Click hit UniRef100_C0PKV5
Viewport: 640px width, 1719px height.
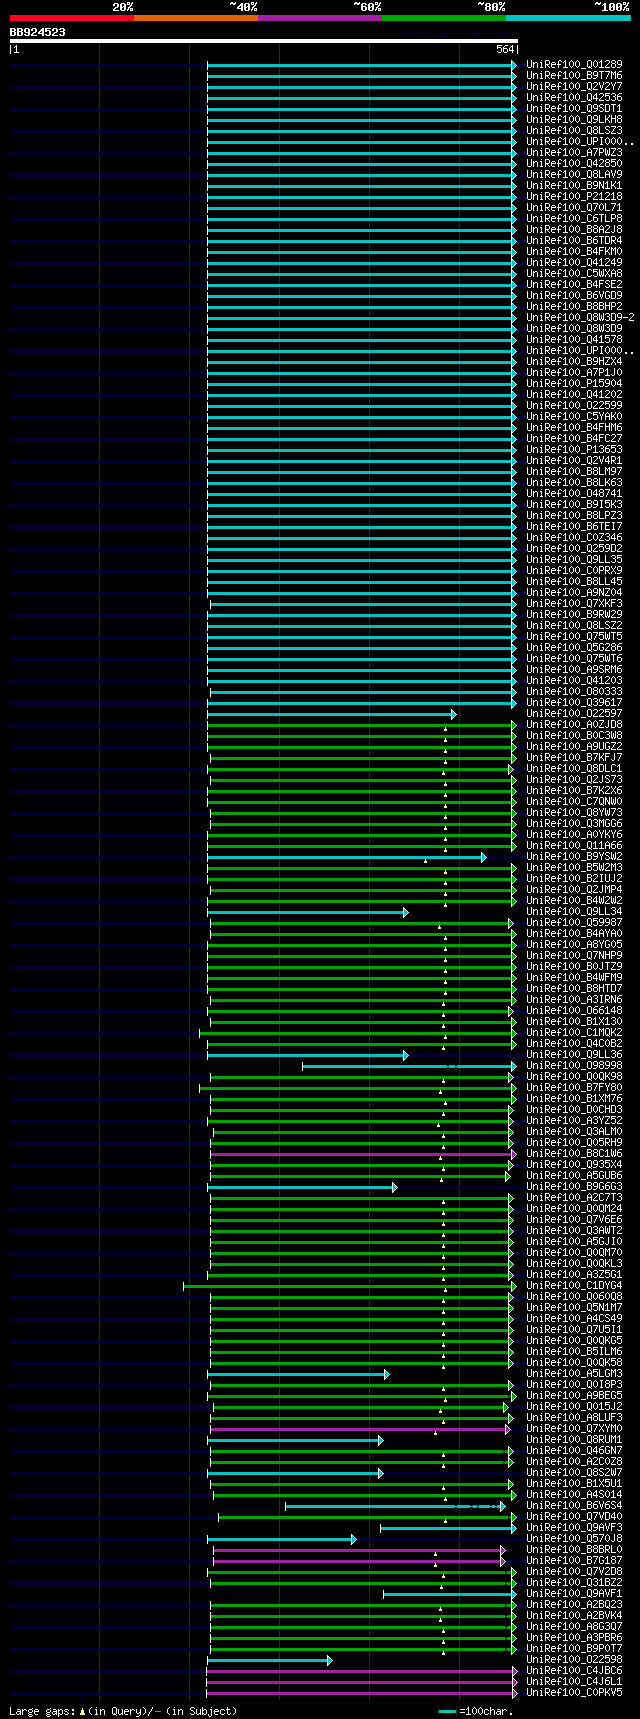pos(574,1693)
